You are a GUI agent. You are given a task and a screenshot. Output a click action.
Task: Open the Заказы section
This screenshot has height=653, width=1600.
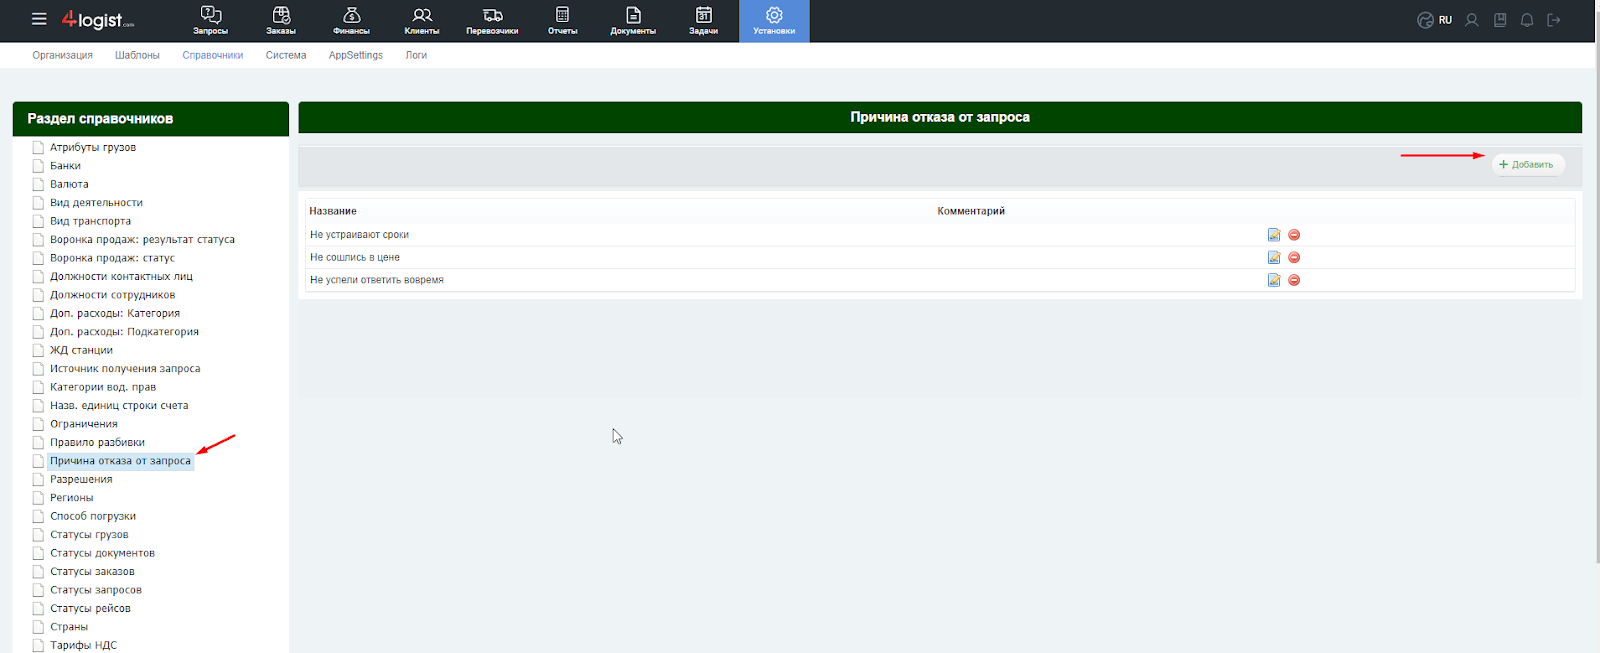pyautogui.click(x=281, y=21)
